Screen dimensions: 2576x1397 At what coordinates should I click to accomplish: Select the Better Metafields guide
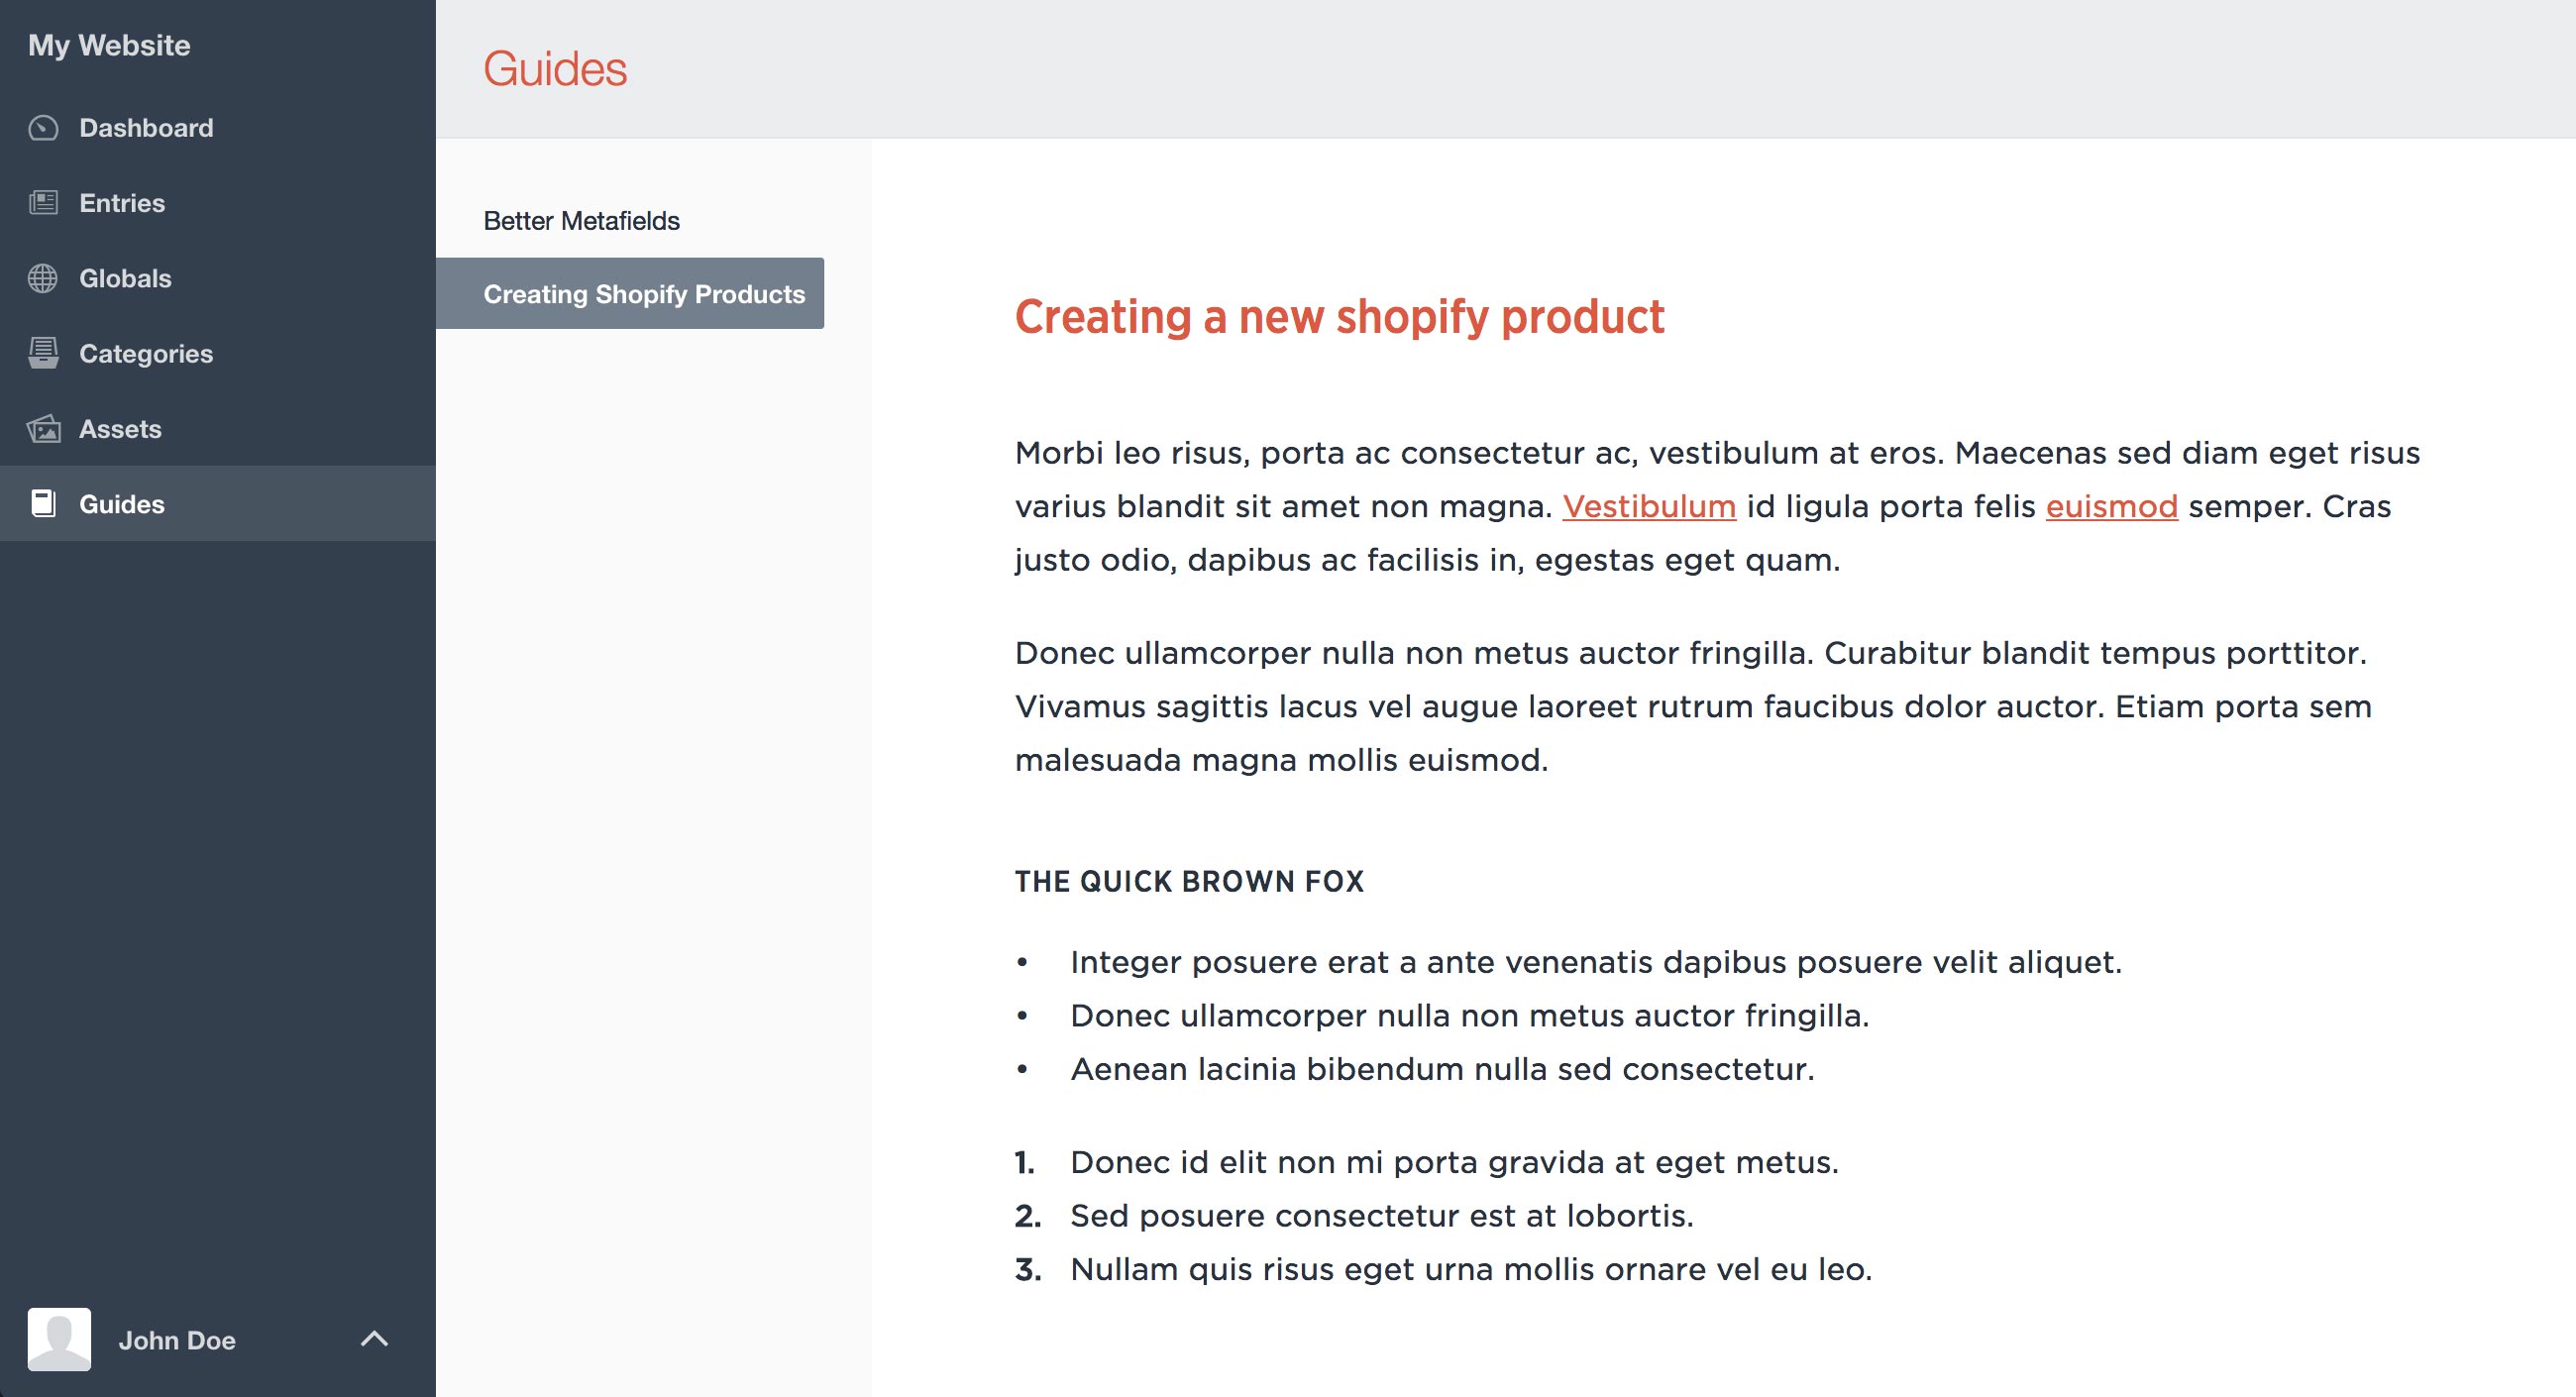pyautogui.click(x=581, y=221)
